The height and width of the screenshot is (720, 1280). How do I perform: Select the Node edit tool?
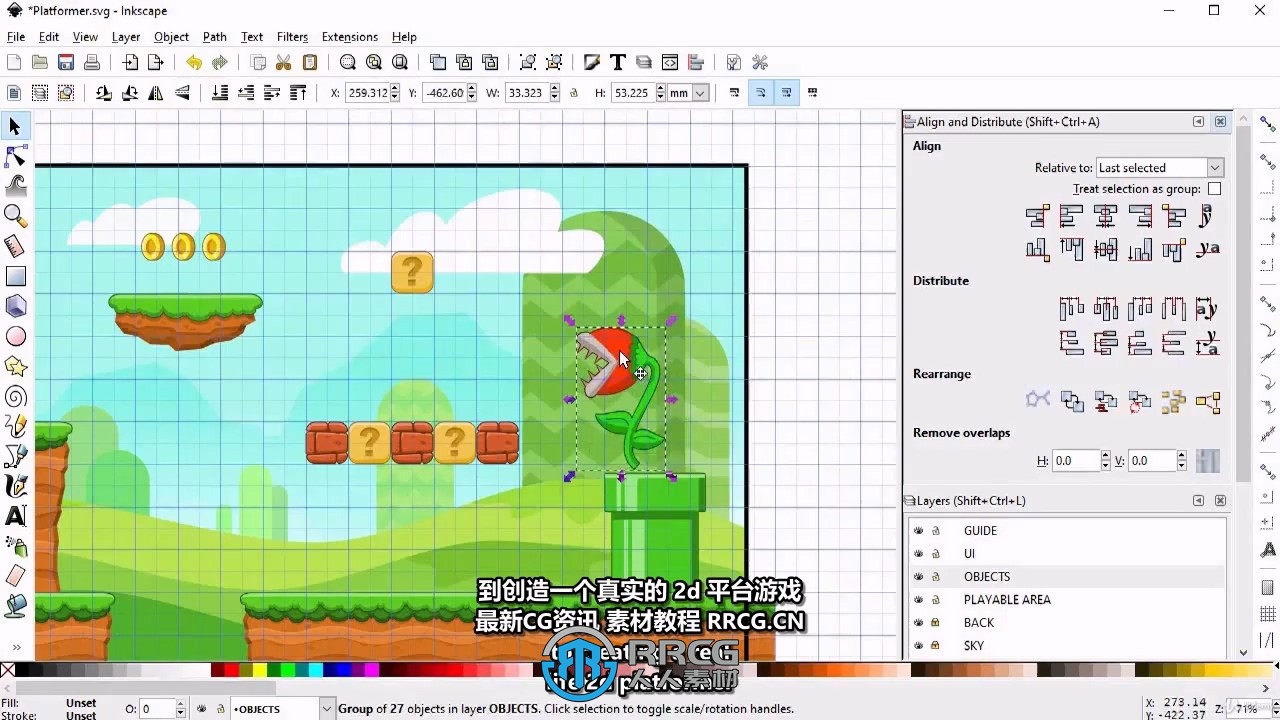click(15, 157)
